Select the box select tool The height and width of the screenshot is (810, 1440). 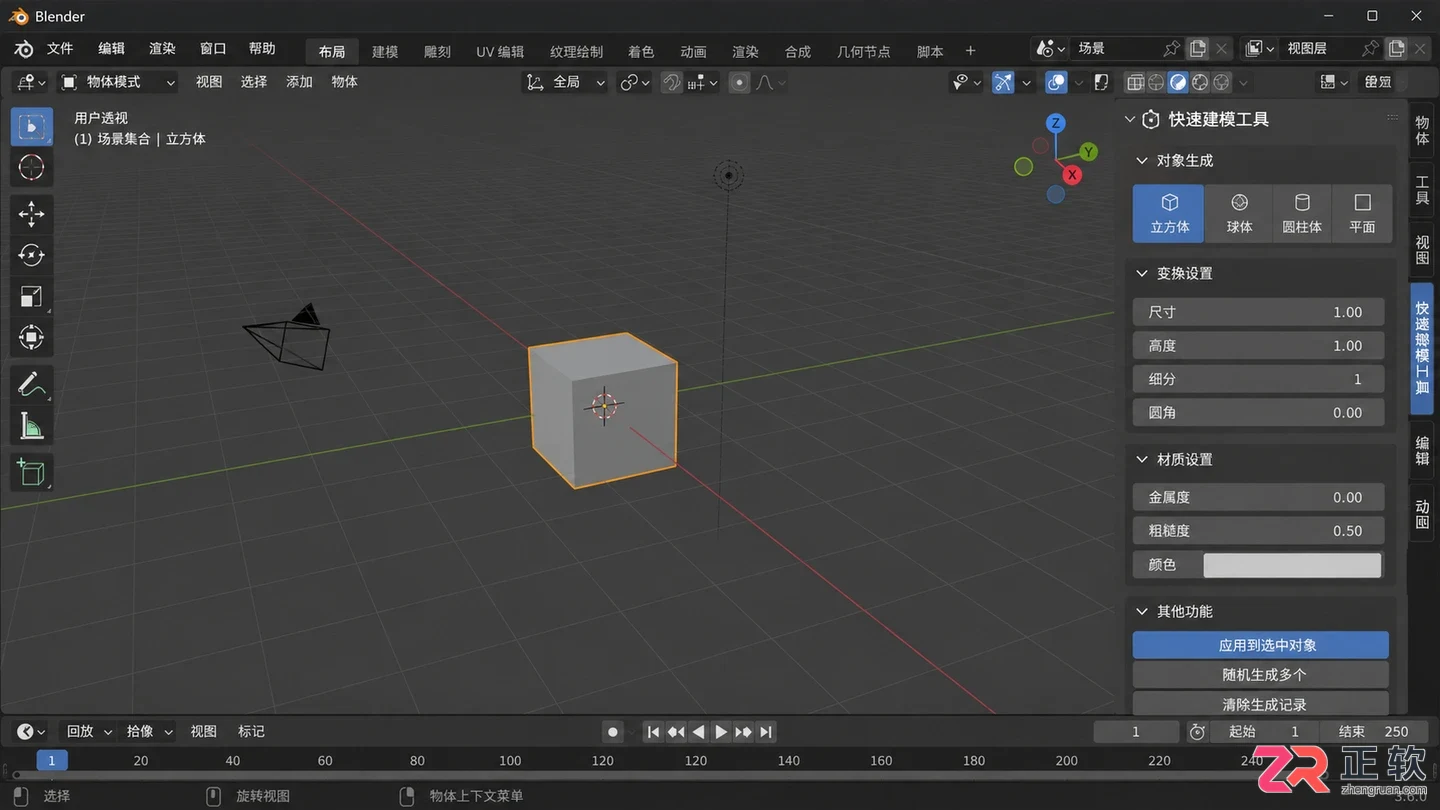click(32, 127)
